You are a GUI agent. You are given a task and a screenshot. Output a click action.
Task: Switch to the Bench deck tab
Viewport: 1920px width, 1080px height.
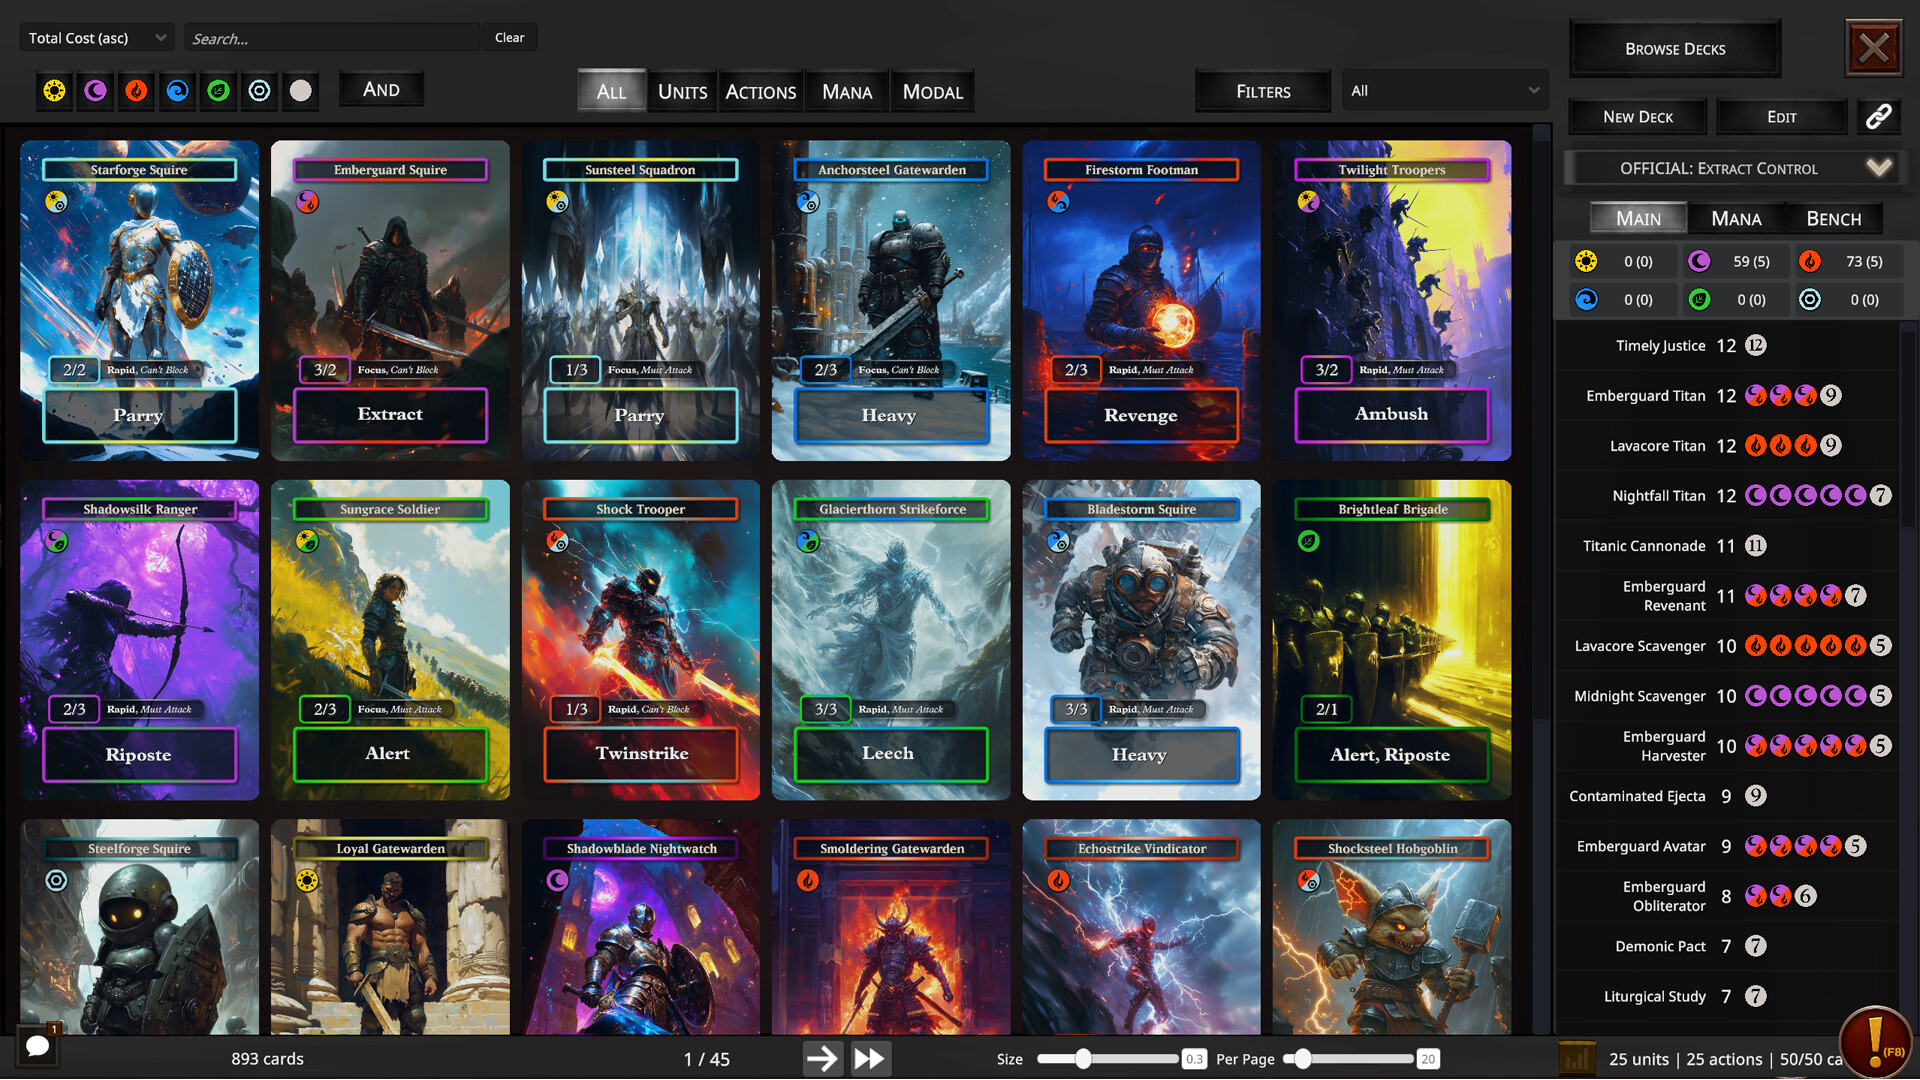(1833, 218)
